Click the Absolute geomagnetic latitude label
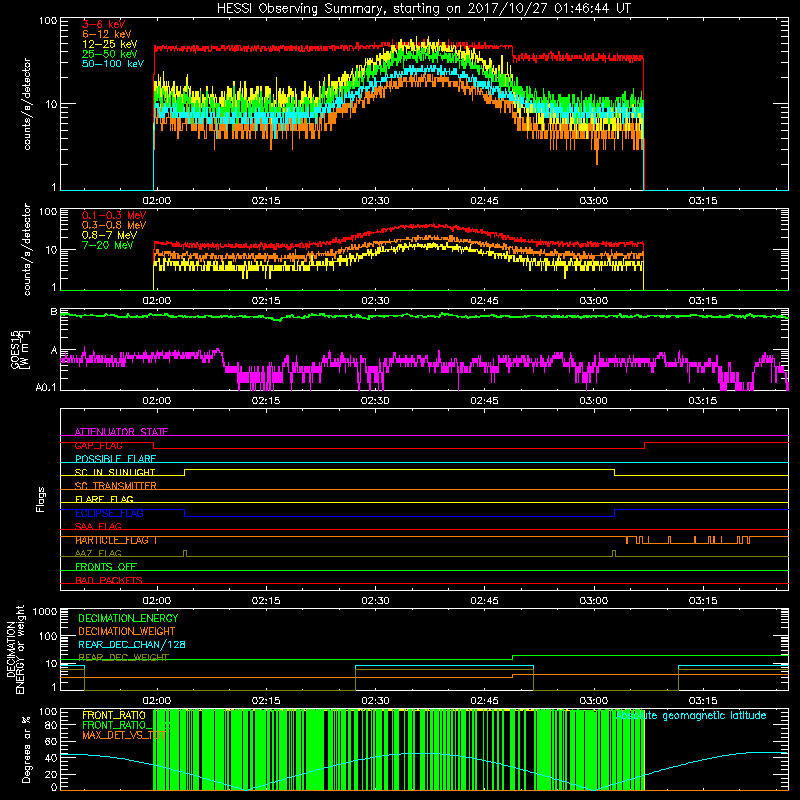The width and height of the screenshot is (800, 800). tap(691, 716)
